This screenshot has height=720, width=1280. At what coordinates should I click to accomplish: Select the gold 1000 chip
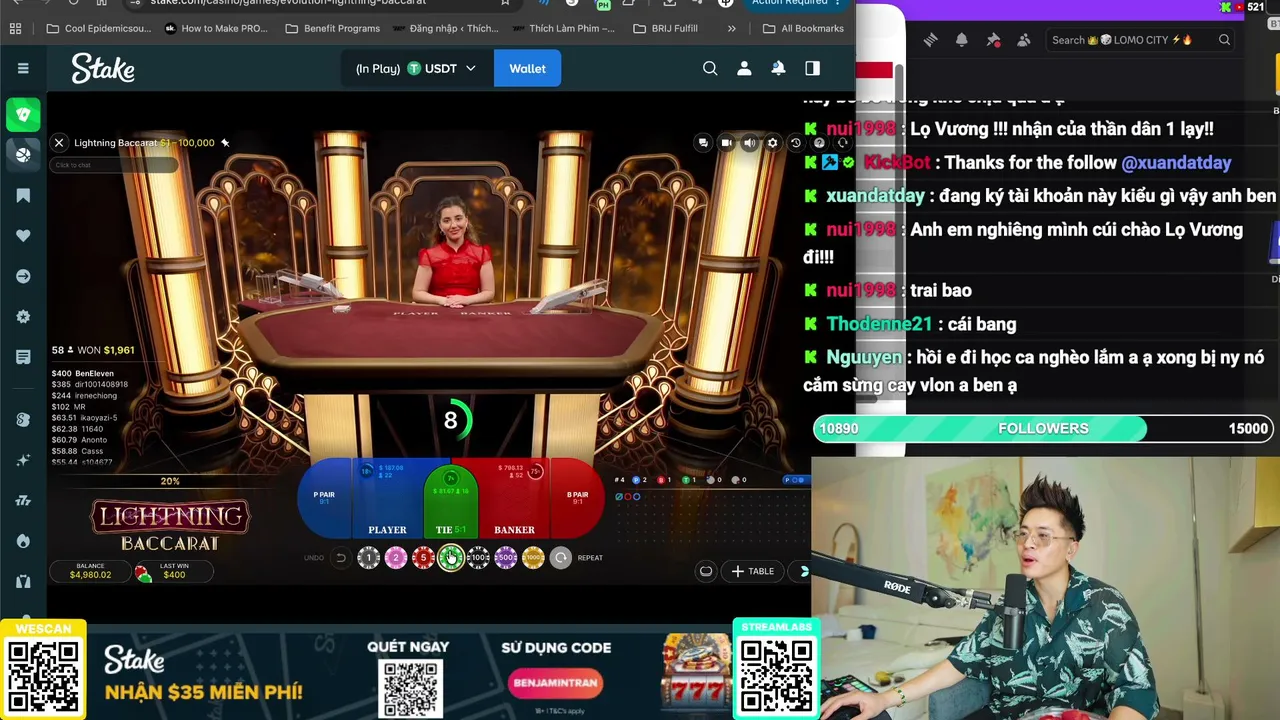point(533,558)
